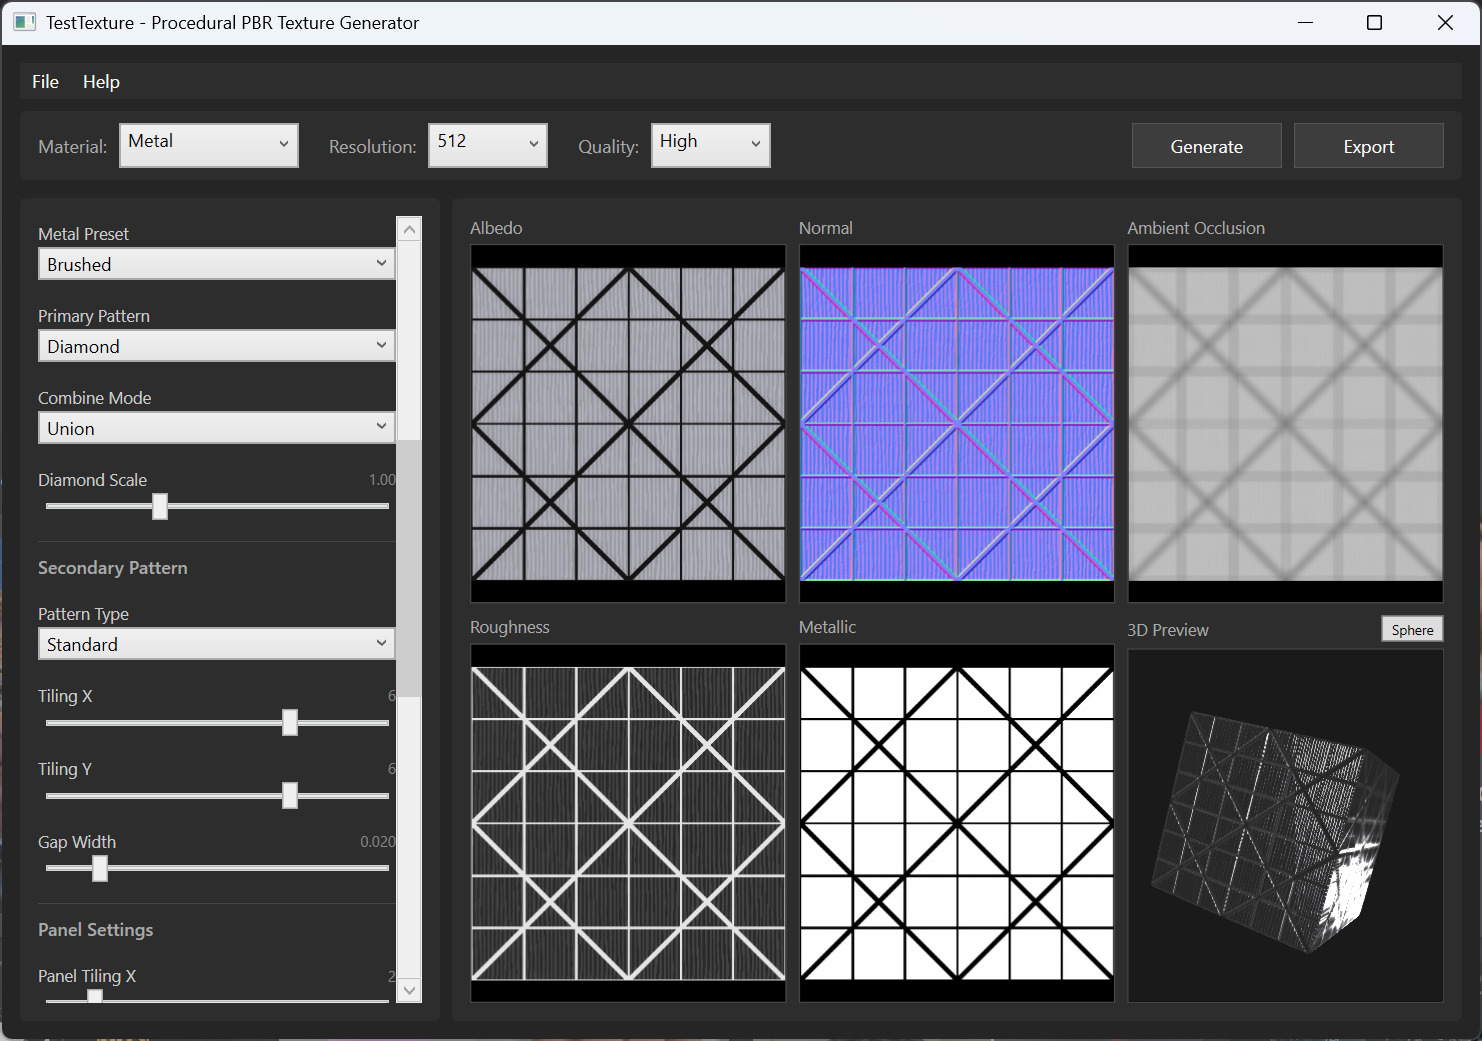1482x1041 pixels.
Task: Open the Help menu
Action: [101, 82]
